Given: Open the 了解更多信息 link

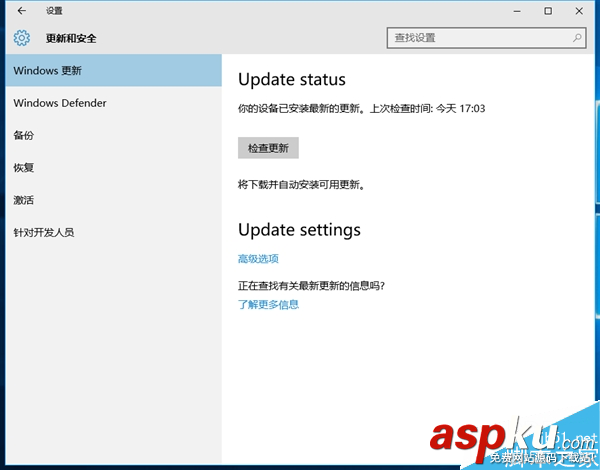Looking at the screenshot, I should 268,305.
